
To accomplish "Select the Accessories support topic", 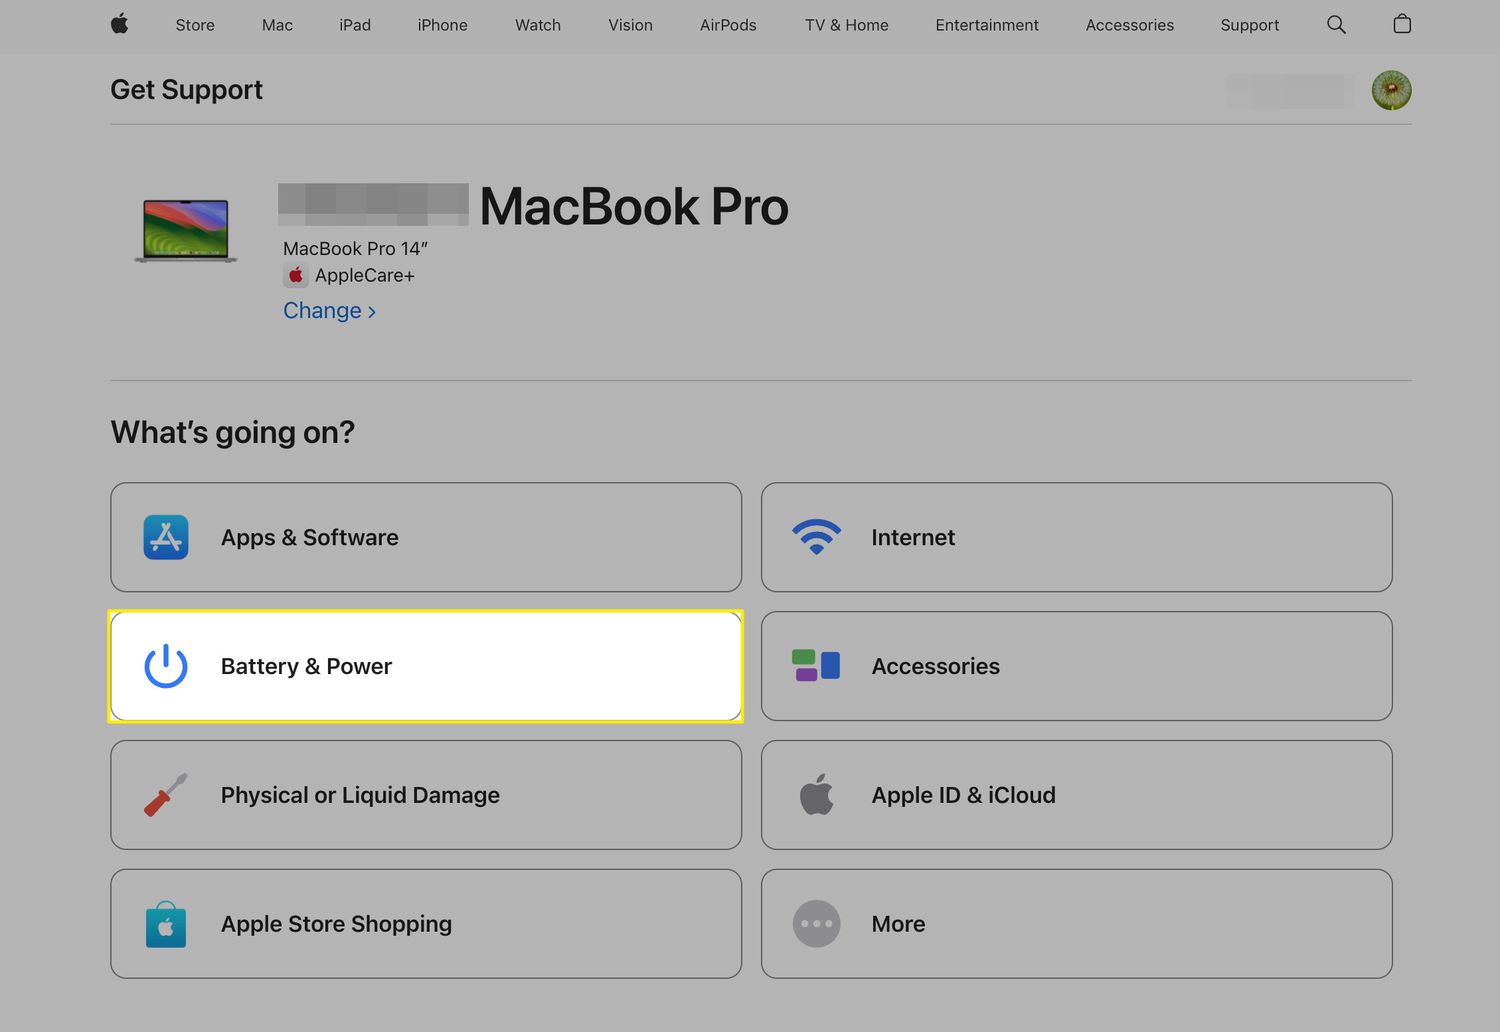I will coord(1076,666).
